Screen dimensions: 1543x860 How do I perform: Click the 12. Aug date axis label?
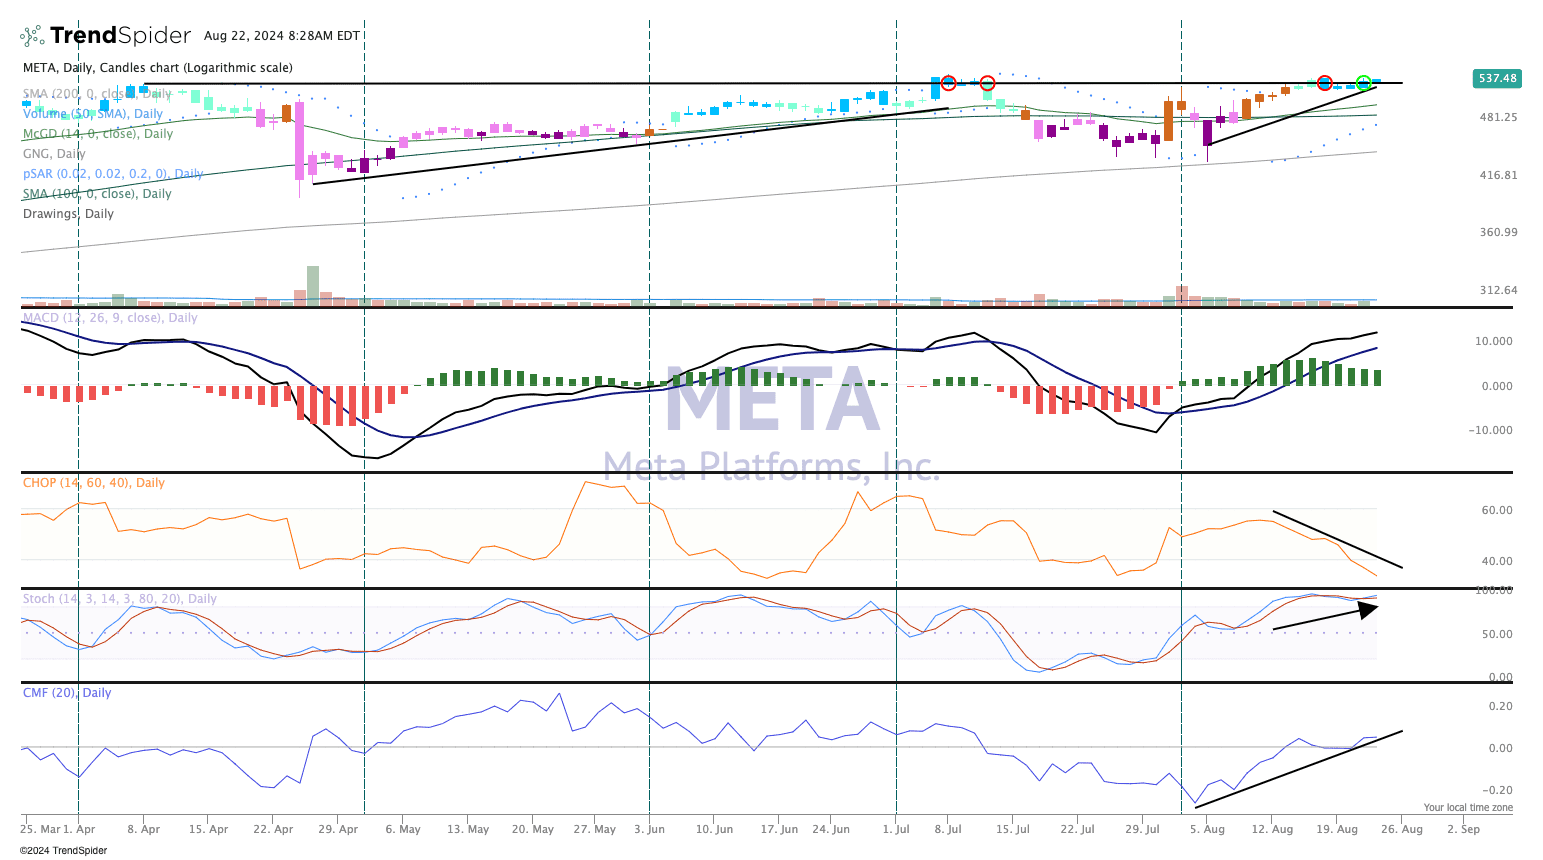coord(1273,829)
